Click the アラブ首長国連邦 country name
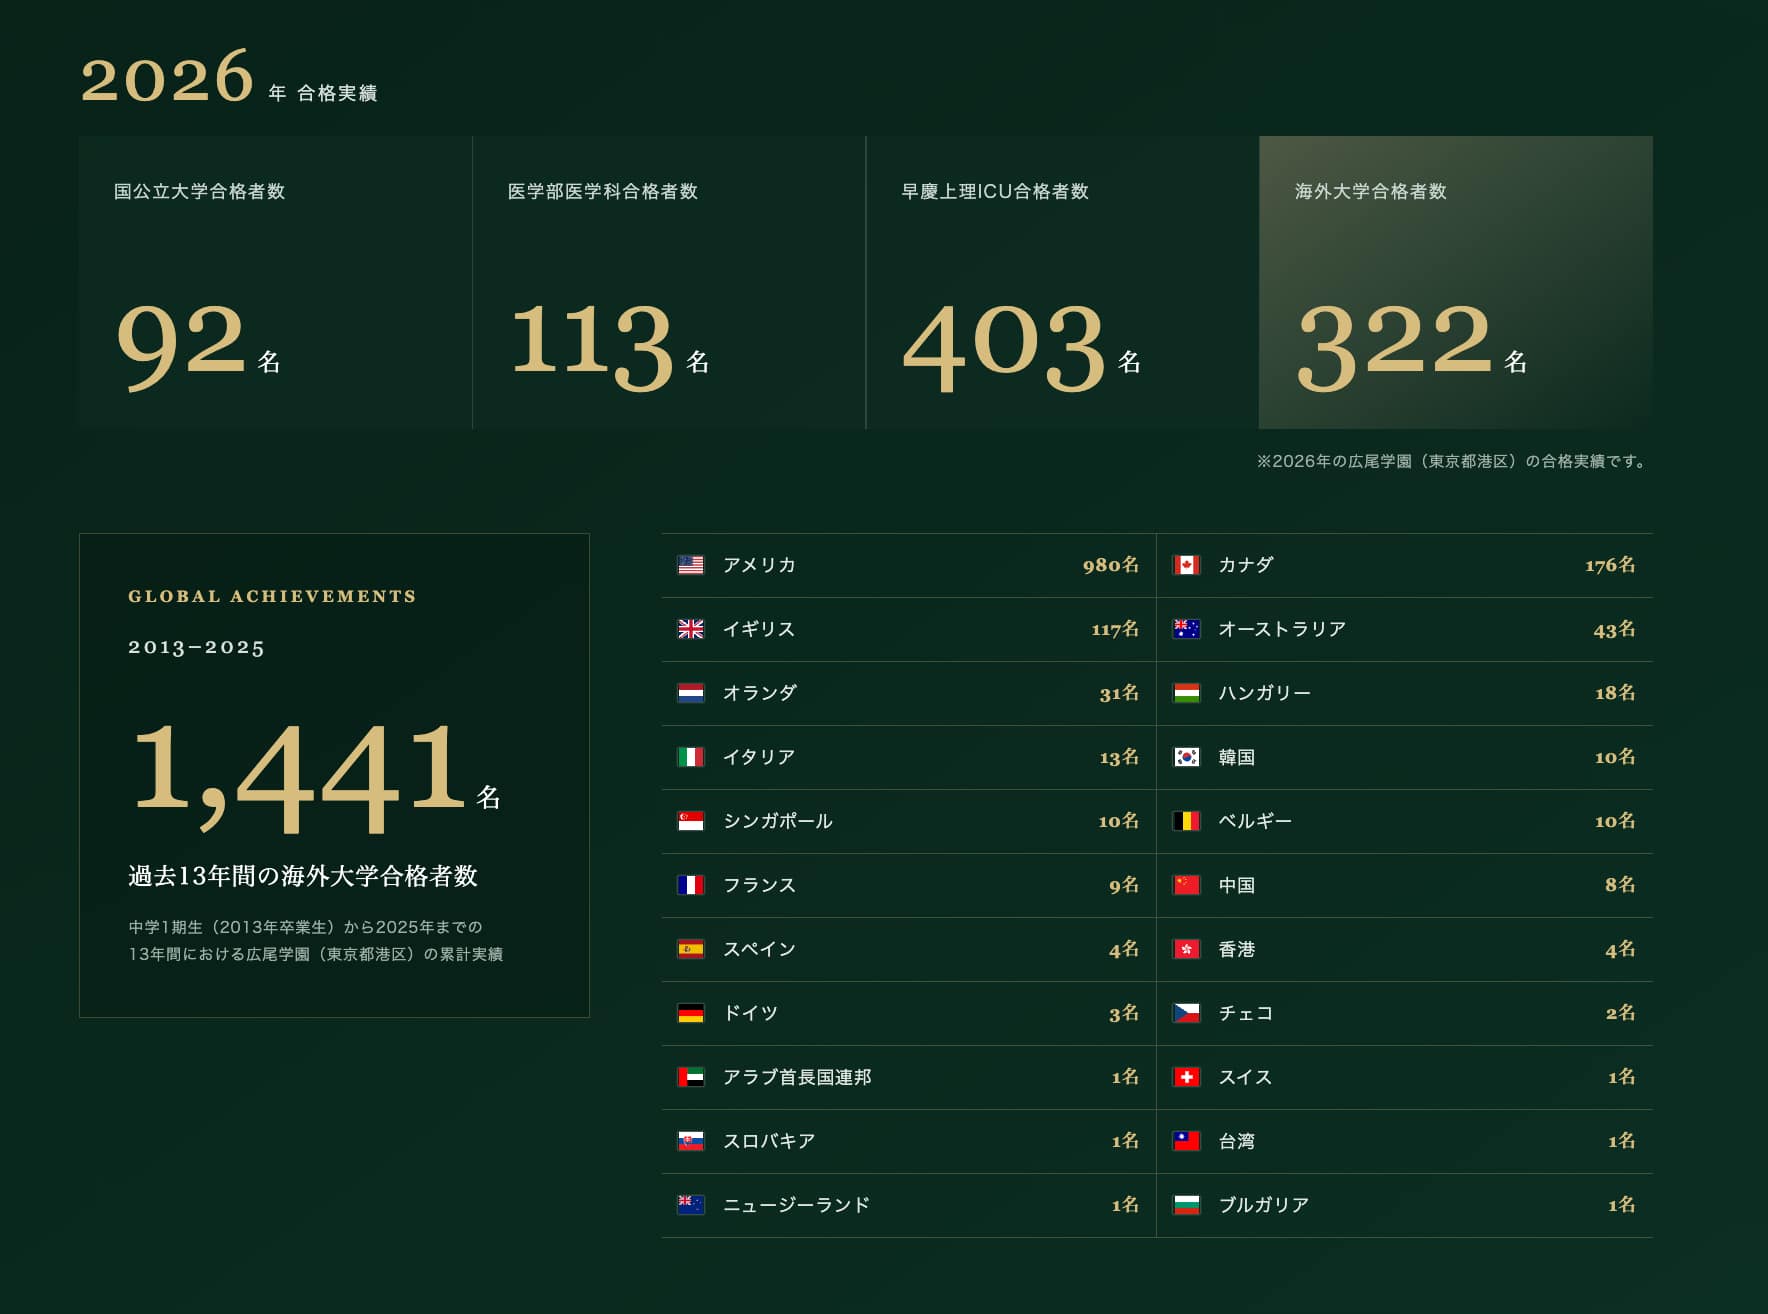This screenshot has height=1314, width=1768. coord(797,1077)
